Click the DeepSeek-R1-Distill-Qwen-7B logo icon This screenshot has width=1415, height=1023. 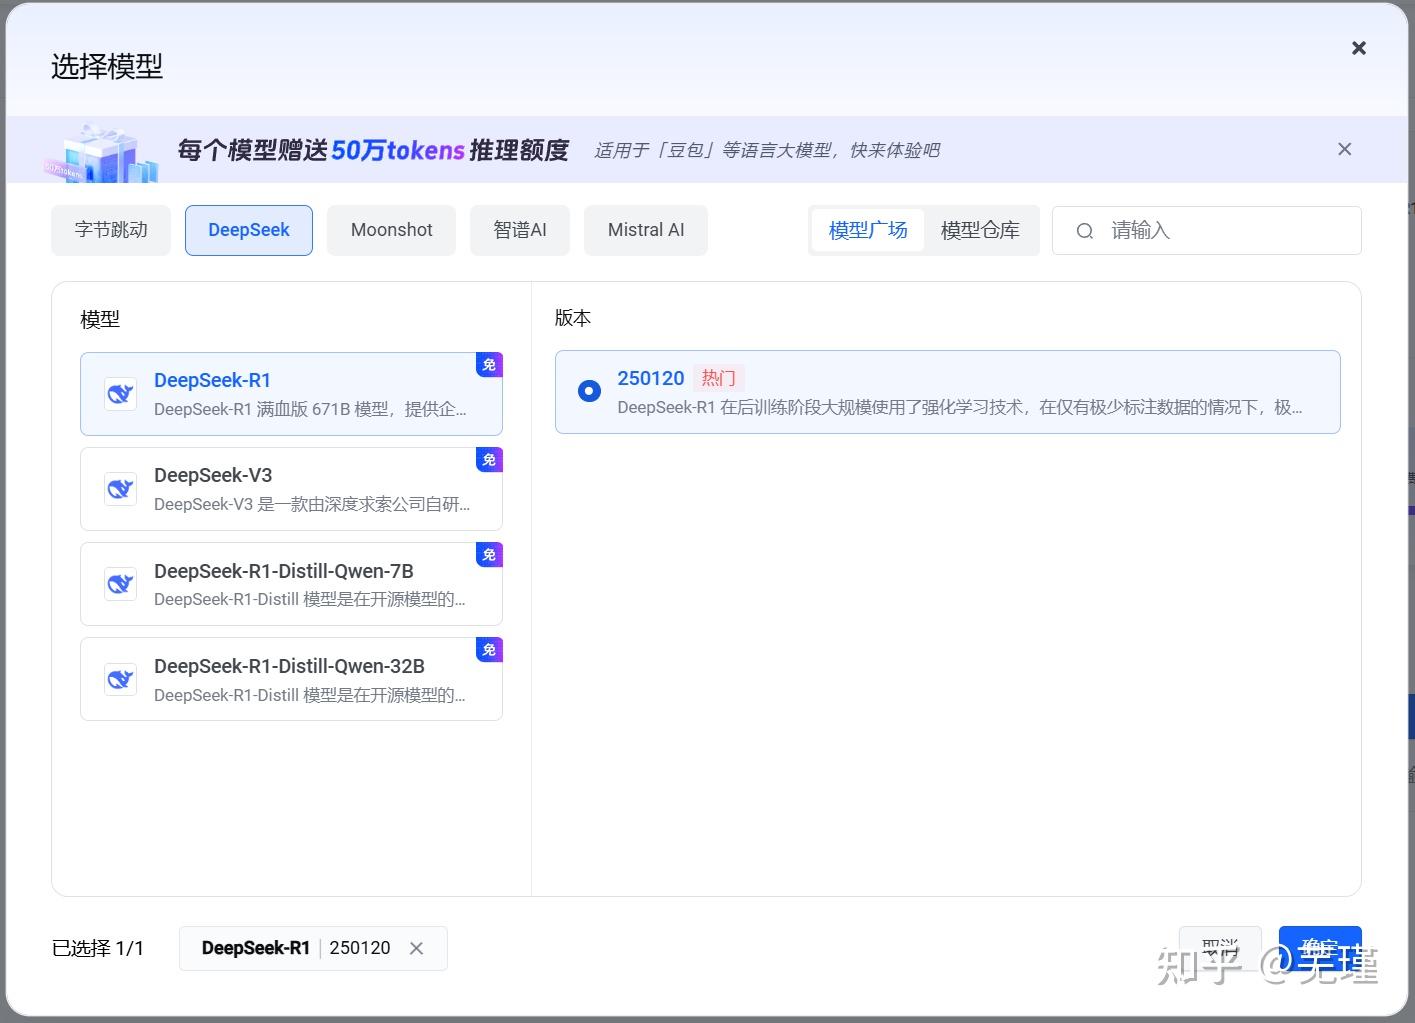(x=120, y=583)
